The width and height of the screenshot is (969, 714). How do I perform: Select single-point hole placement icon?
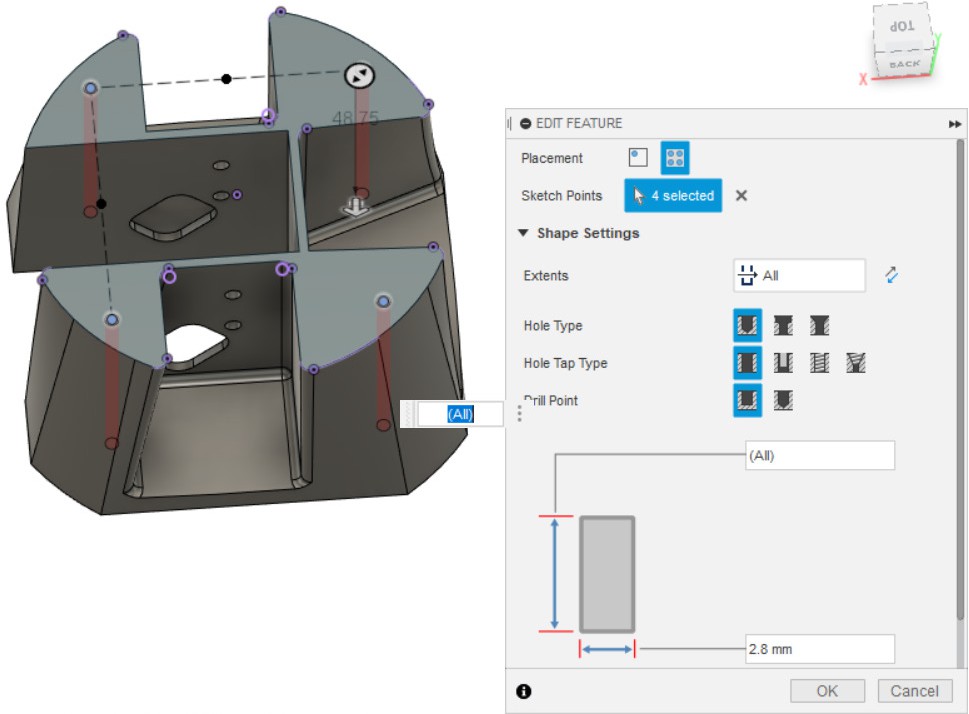click(637, 158)
